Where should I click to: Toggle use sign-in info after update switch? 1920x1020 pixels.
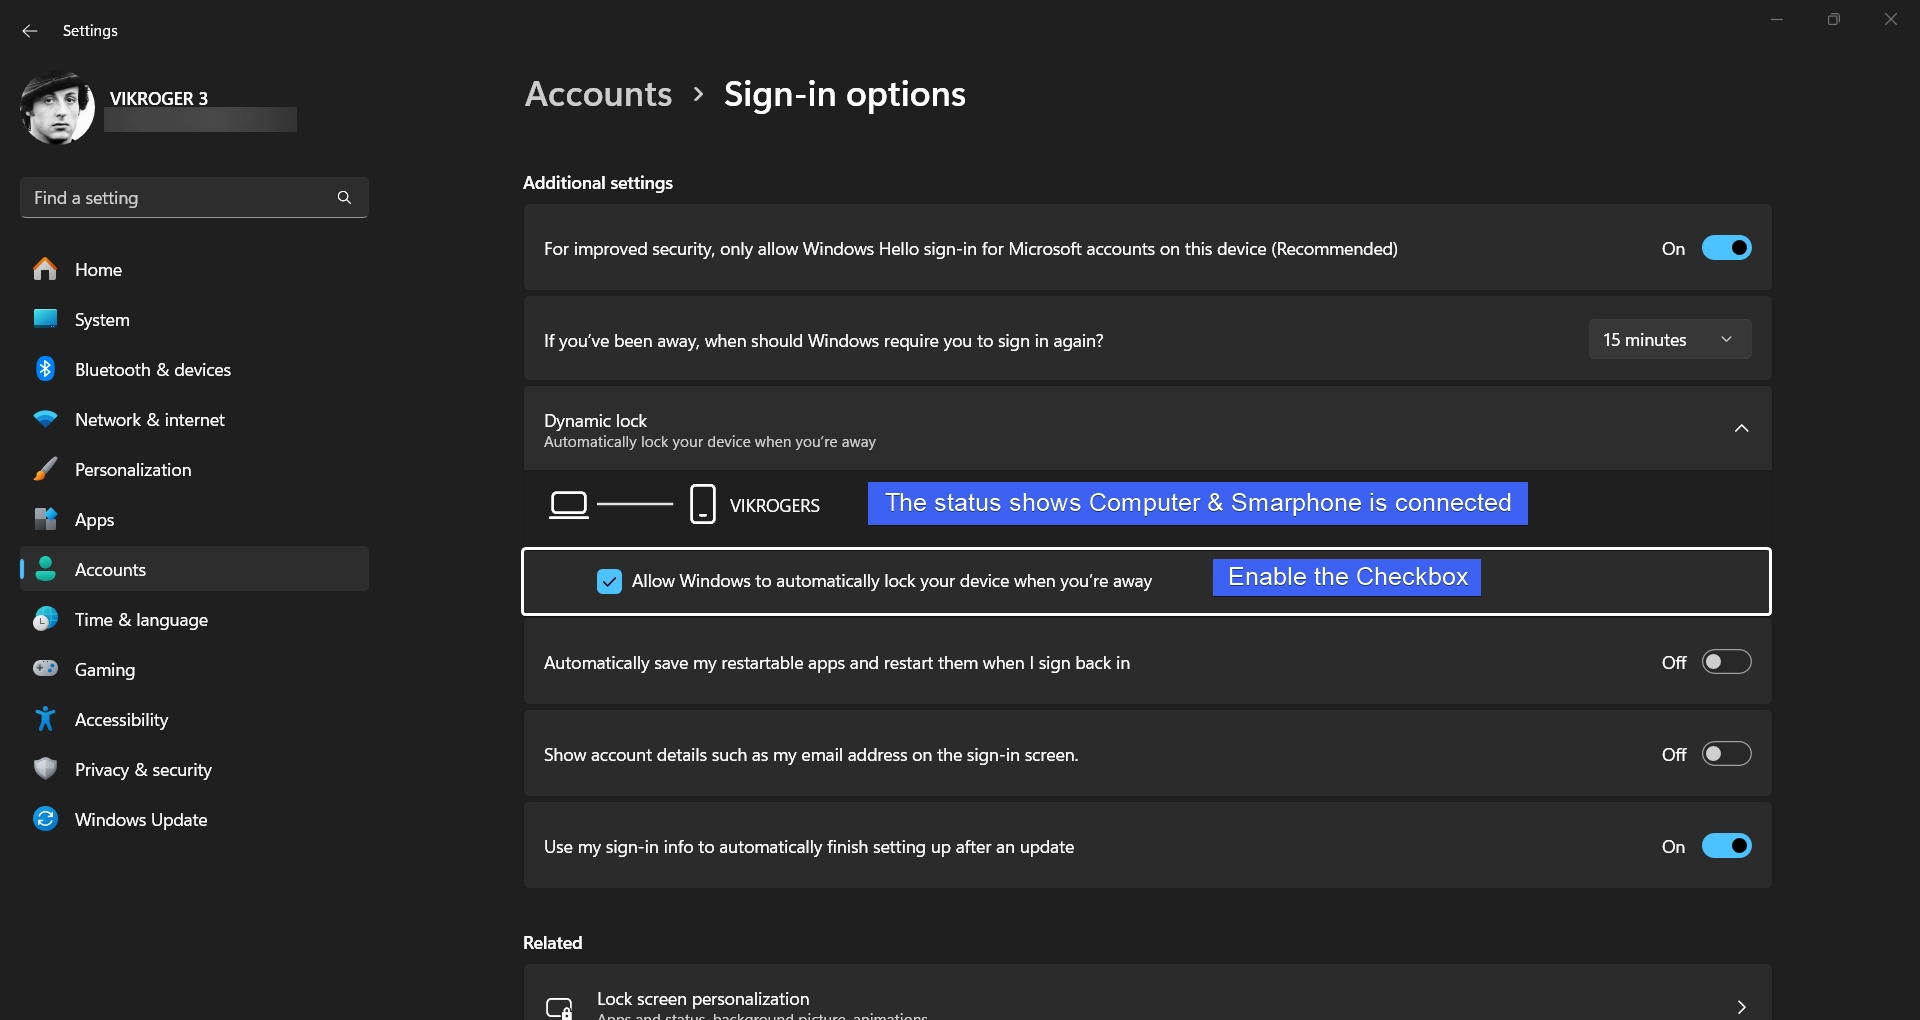1726,846
